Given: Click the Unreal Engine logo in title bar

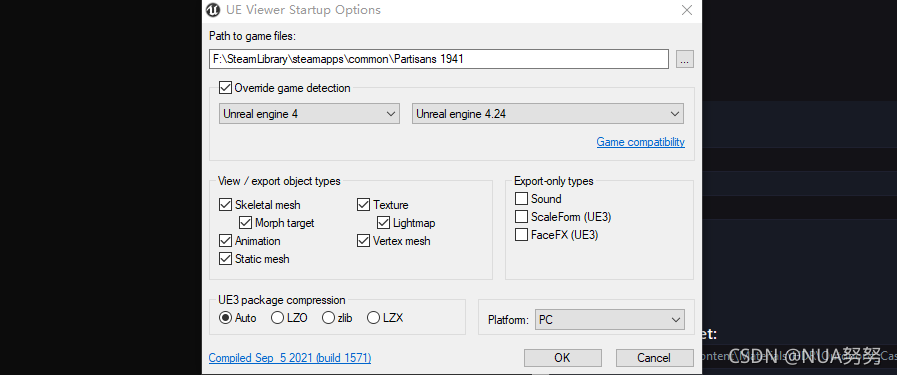Looking at the screenshot, I should (x=213, y=10).
